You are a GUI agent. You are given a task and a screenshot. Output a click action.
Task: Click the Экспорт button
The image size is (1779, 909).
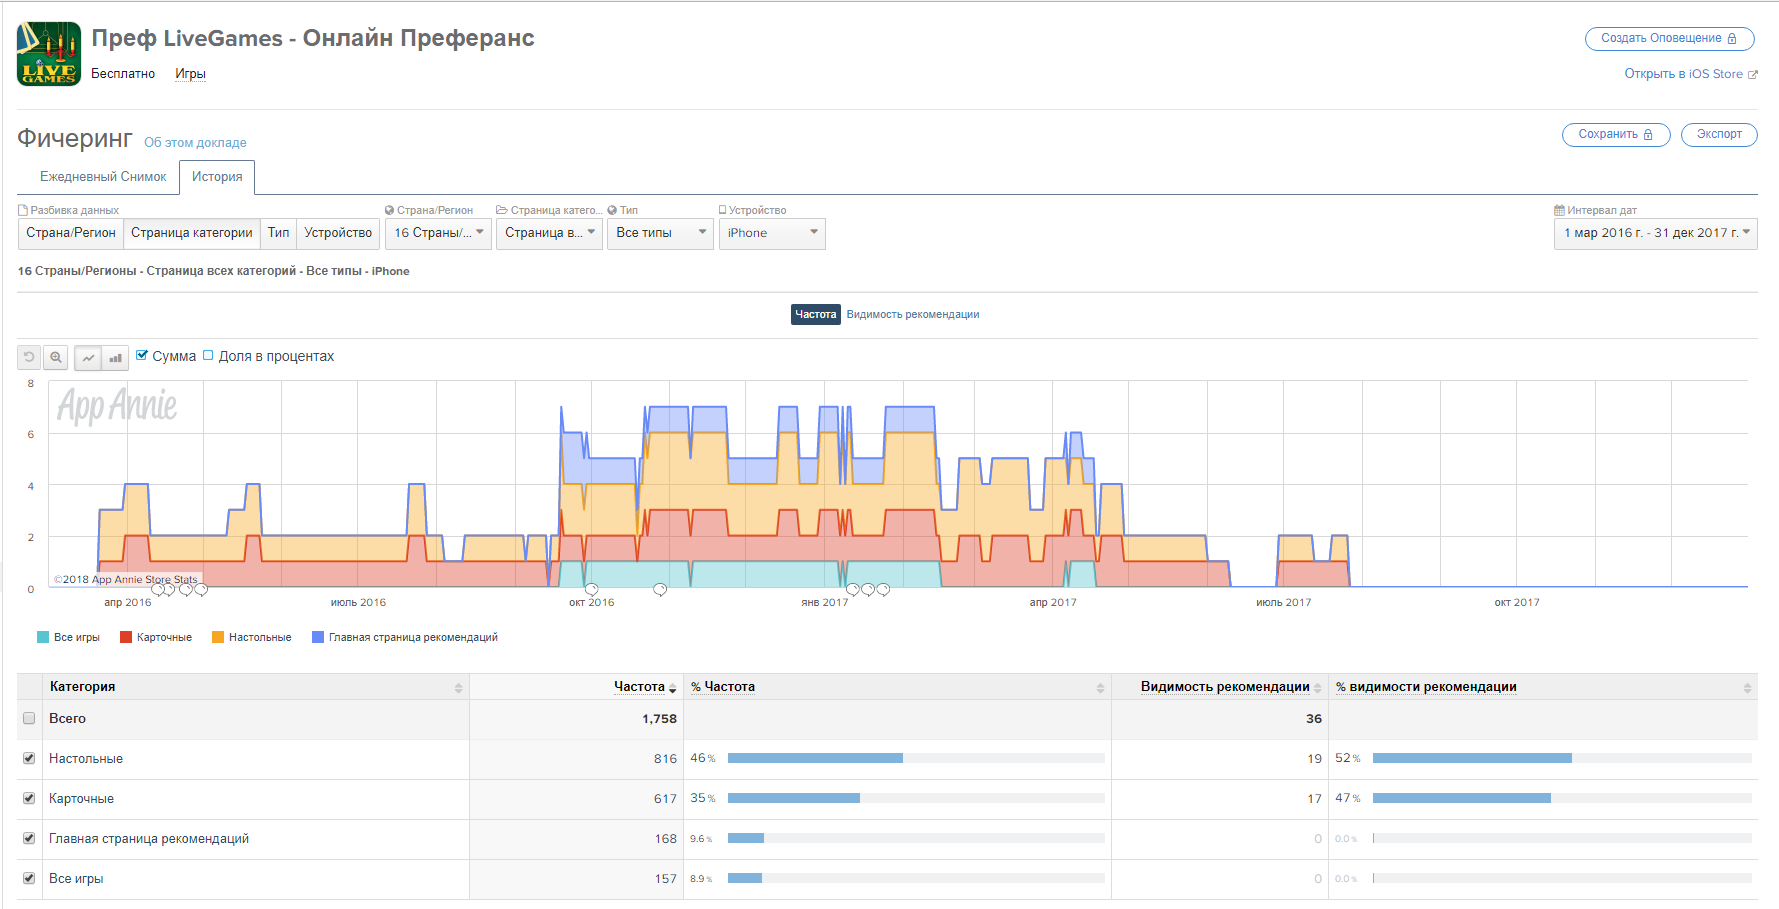click(x=1718, y=134)
